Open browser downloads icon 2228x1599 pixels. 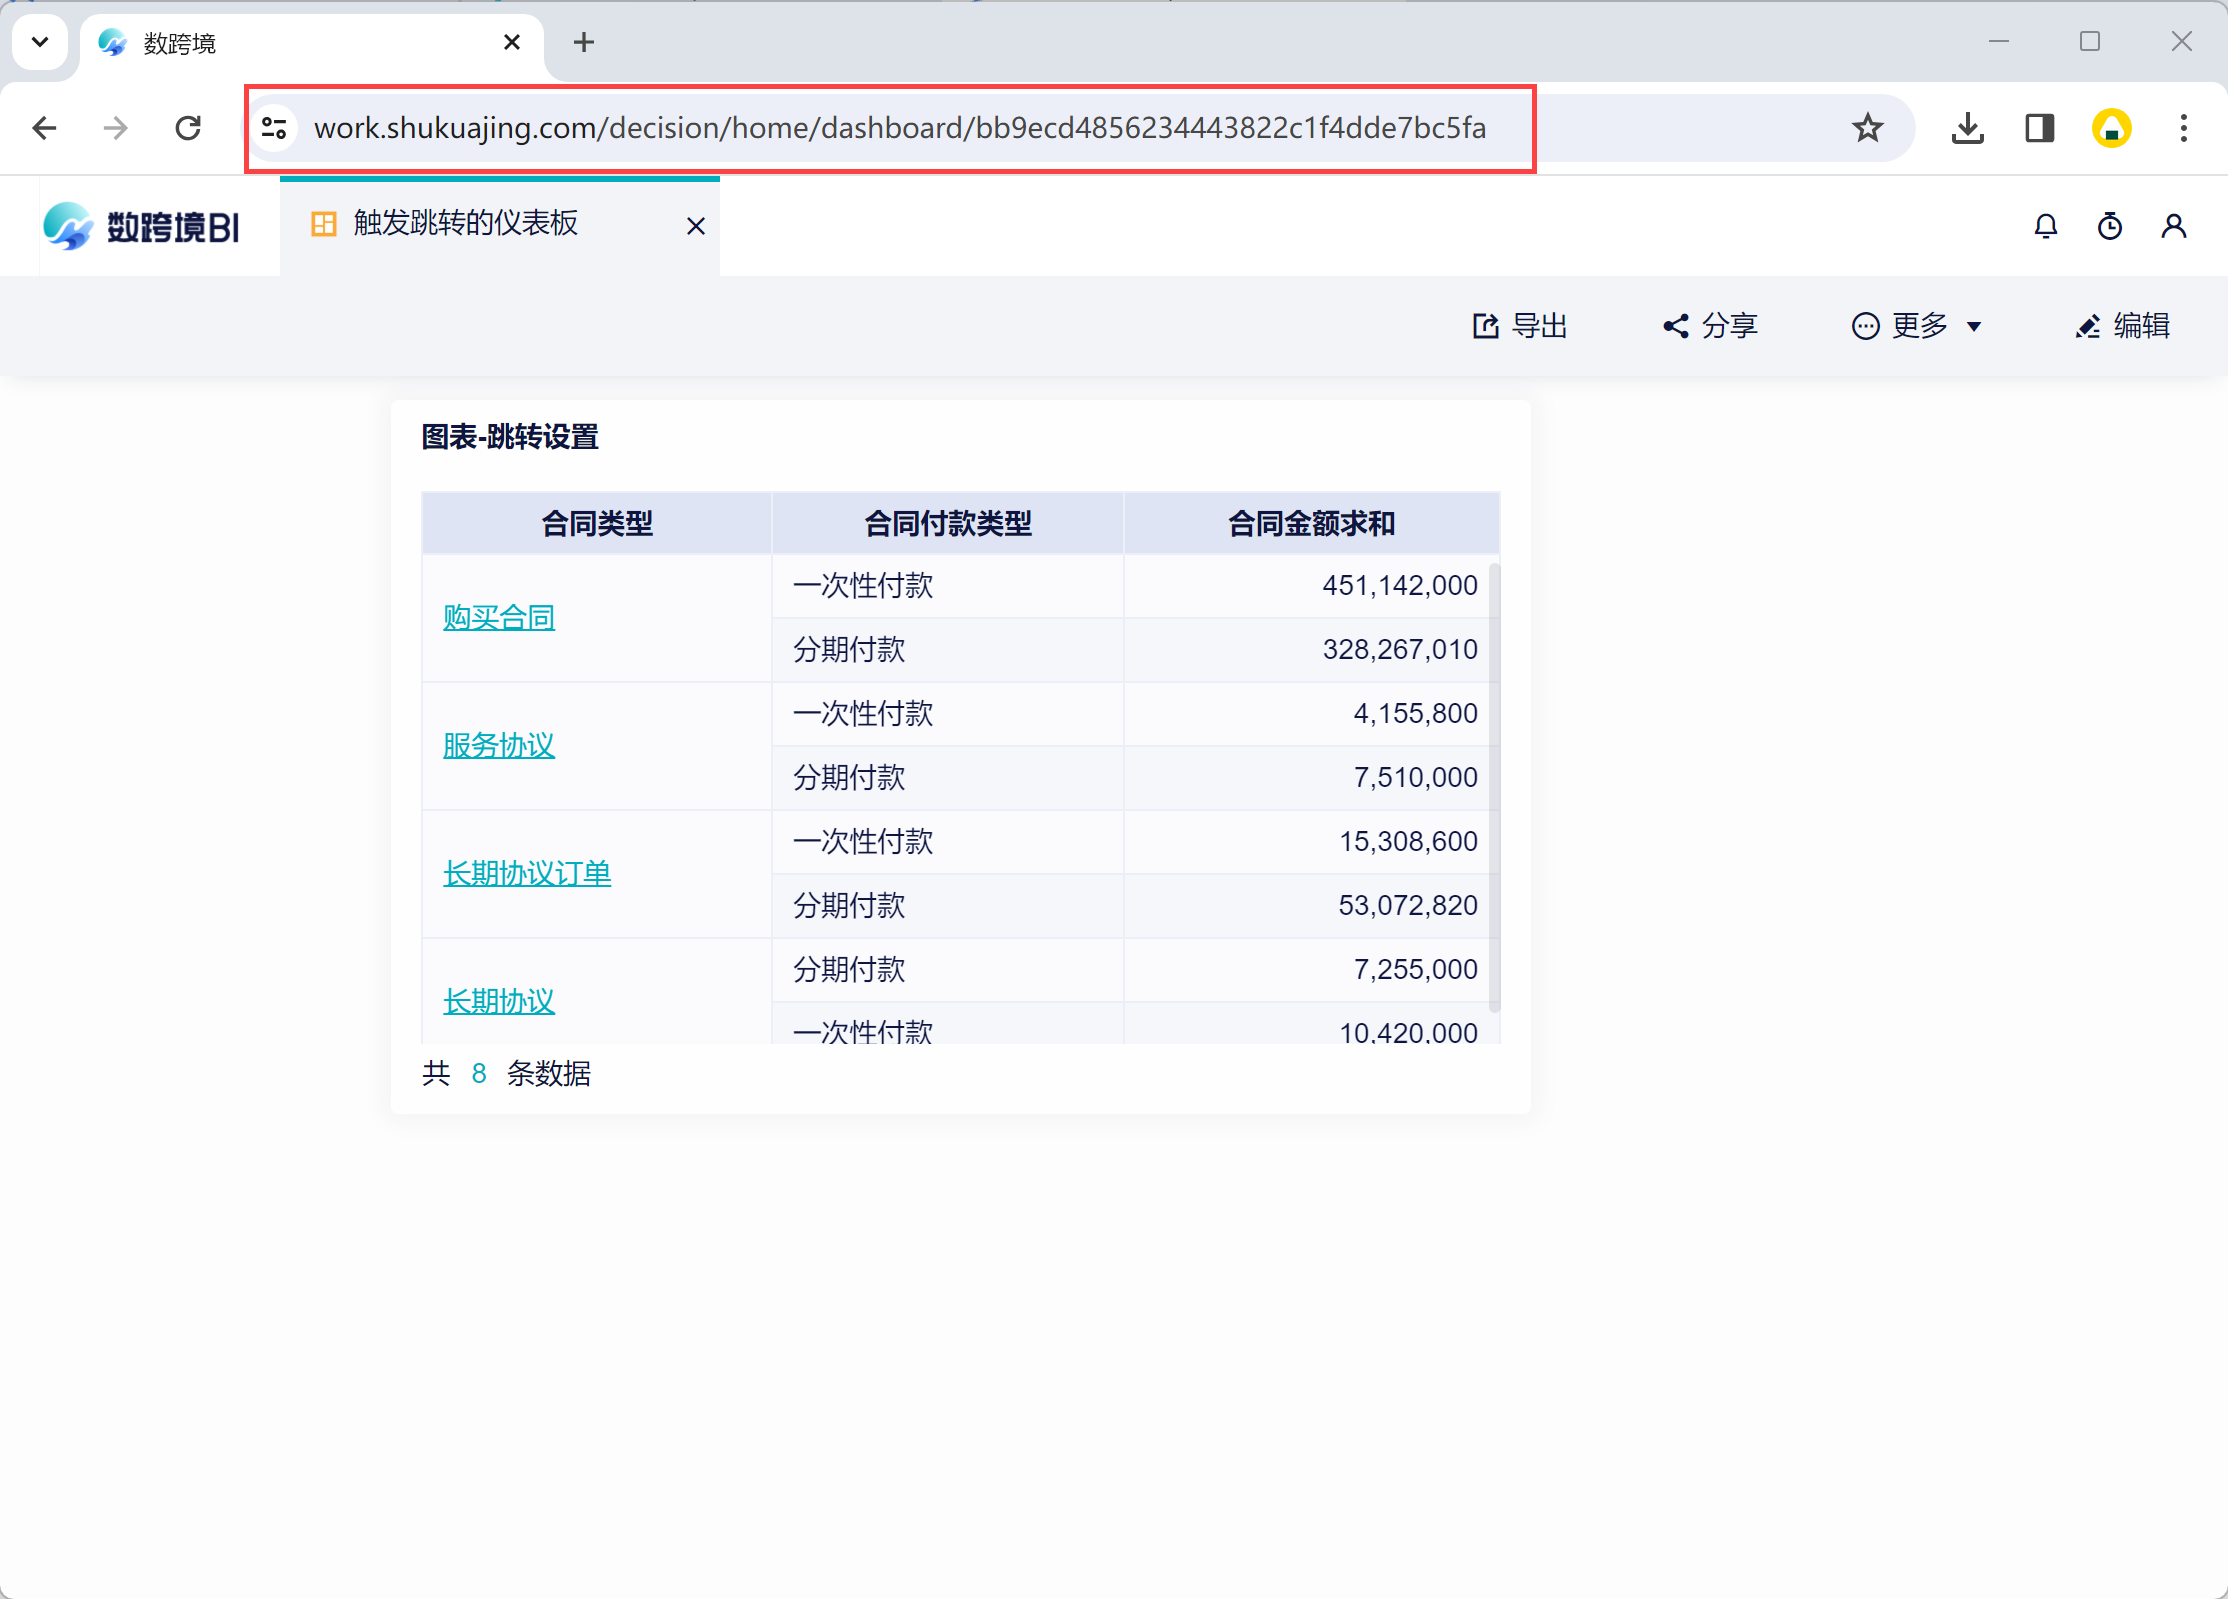coord(1967,128)
